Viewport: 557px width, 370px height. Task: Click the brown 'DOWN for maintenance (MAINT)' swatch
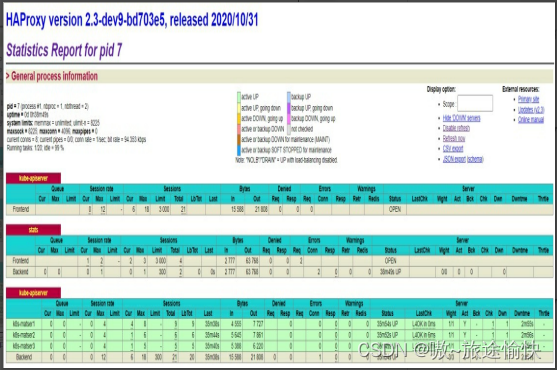click(239, 139)
